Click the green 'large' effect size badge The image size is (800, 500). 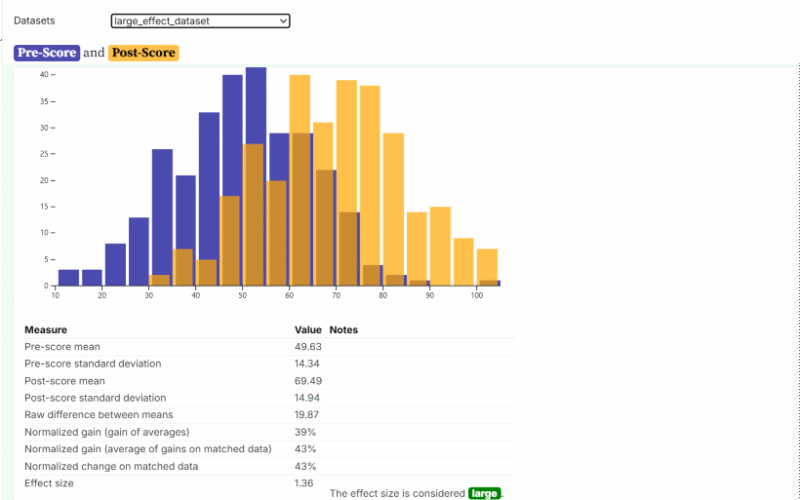click(x=484, y=493)
